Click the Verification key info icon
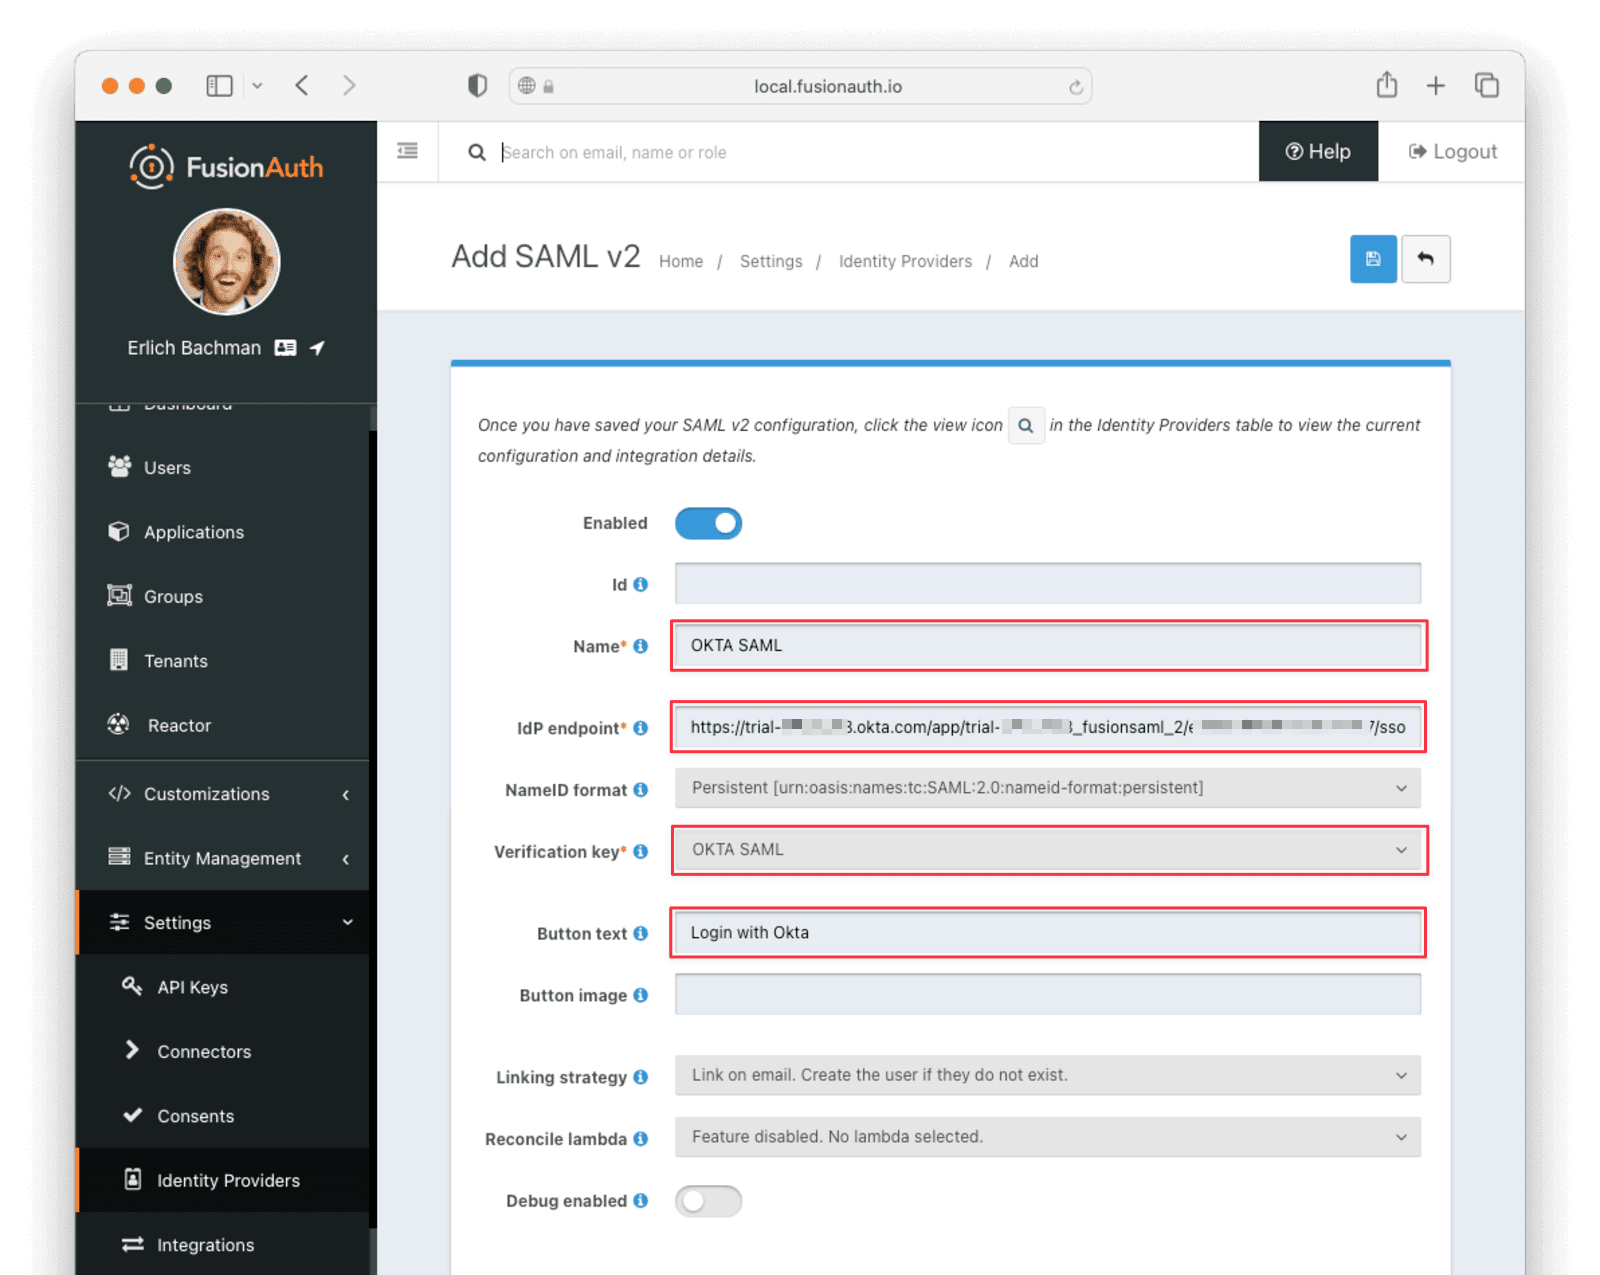 tap(640, 852)
